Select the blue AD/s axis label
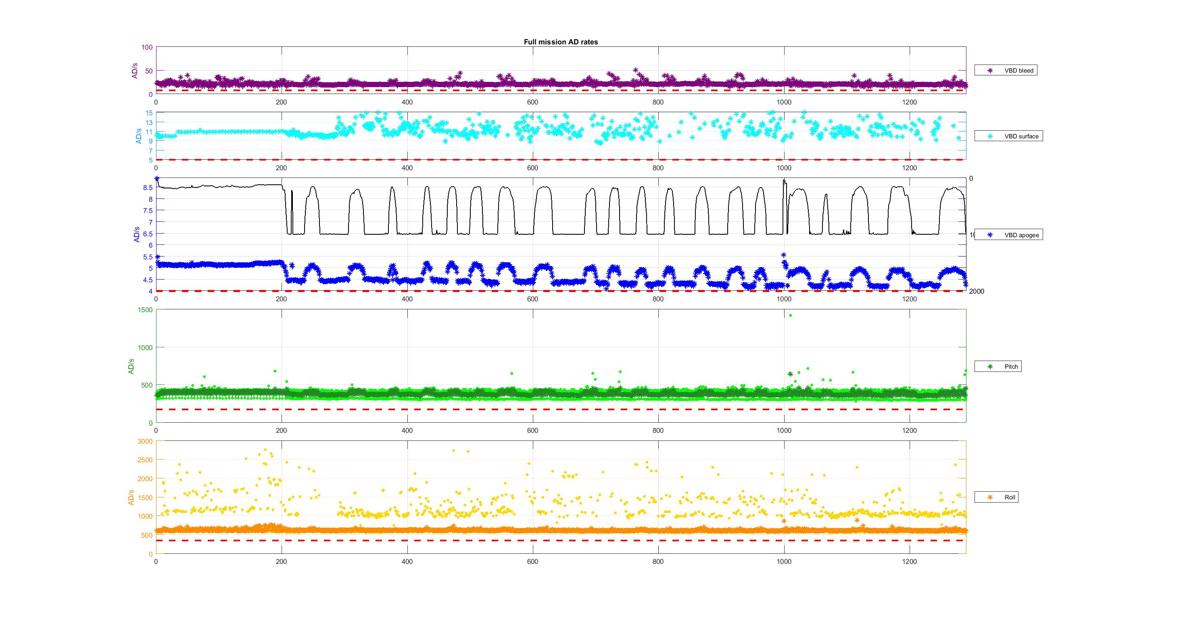Image resolution: width=1200 pixels, height=622 pixels. click(x=135, y=235)
